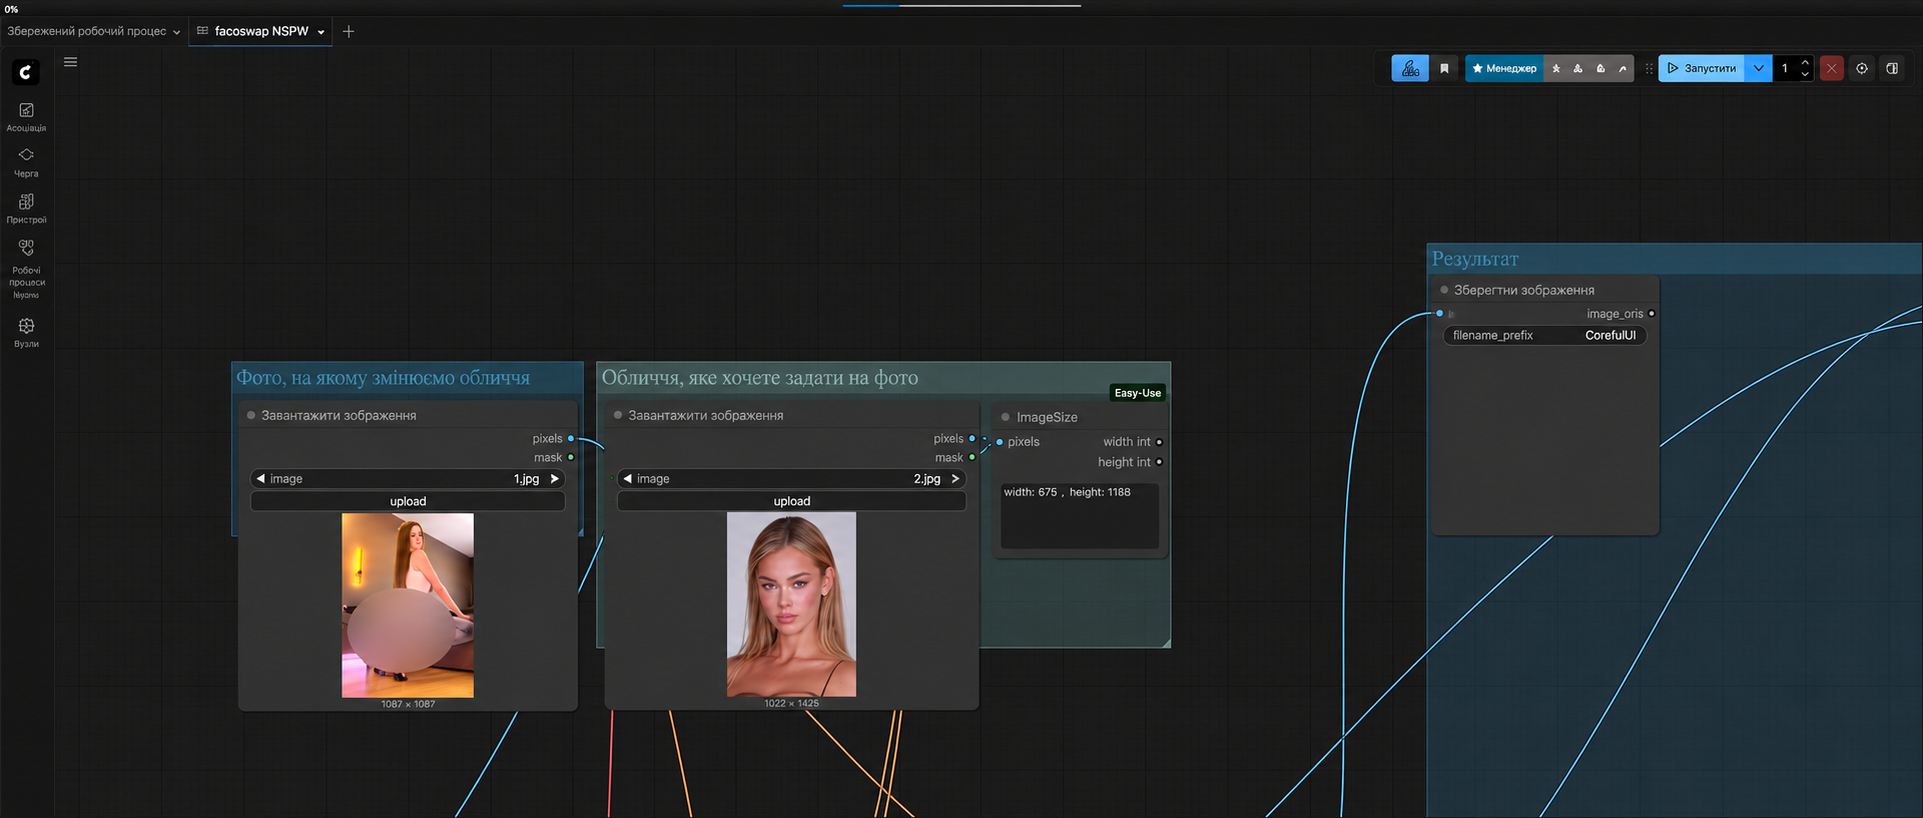Open the hamburger menu icon
The height and width of the screenshot is (818, 1923).
click(70, 62)
